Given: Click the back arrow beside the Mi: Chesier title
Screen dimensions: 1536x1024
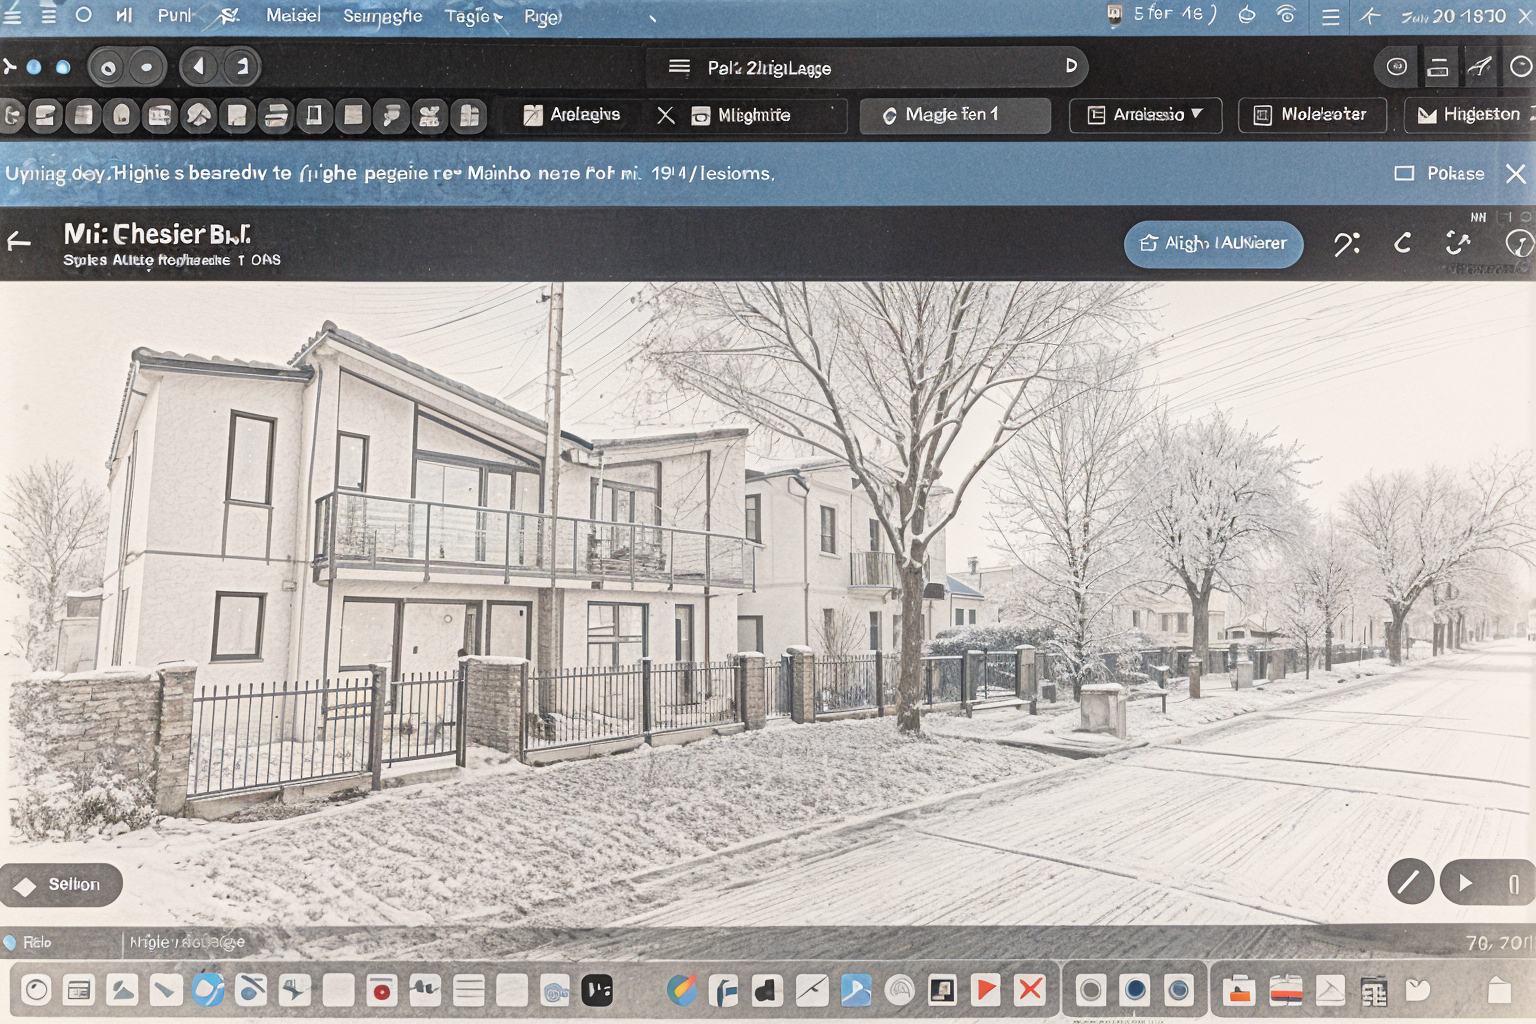Looking at the screenshot, I should click(19, 241).
